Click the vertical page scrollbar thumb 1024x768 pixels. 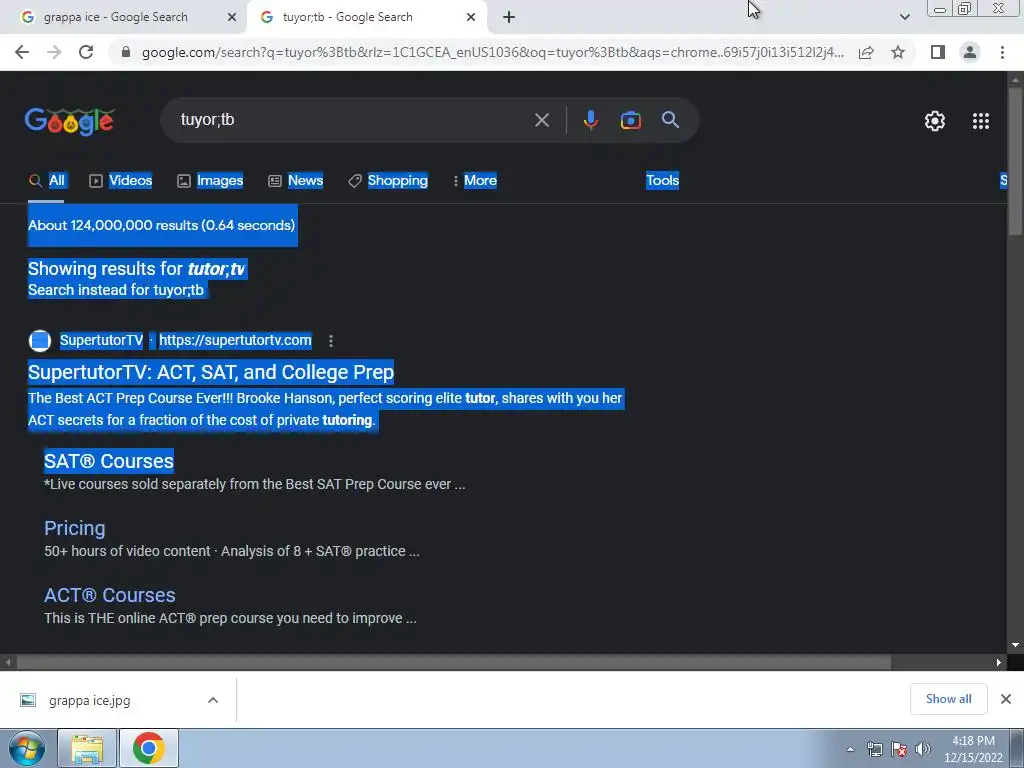click(x=1015, y=160)
